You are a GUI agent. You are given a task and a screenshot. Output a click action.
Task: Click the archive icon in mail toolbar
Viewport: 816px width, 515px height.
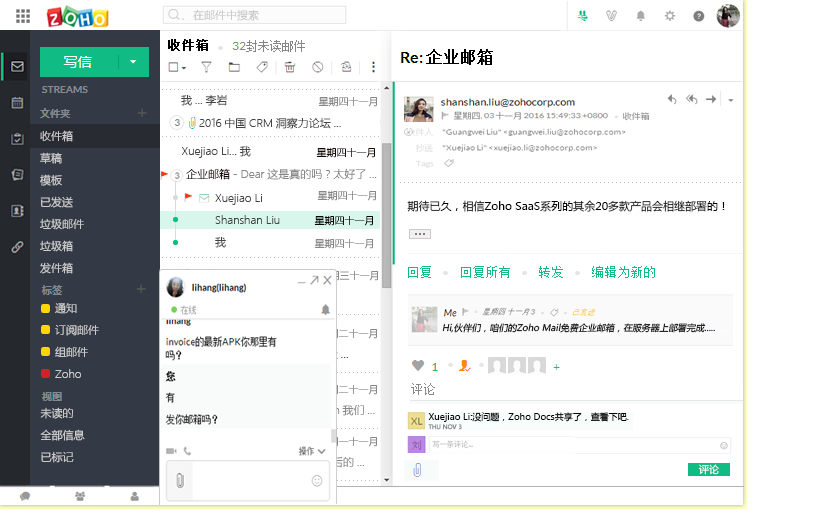click(346, 67)
